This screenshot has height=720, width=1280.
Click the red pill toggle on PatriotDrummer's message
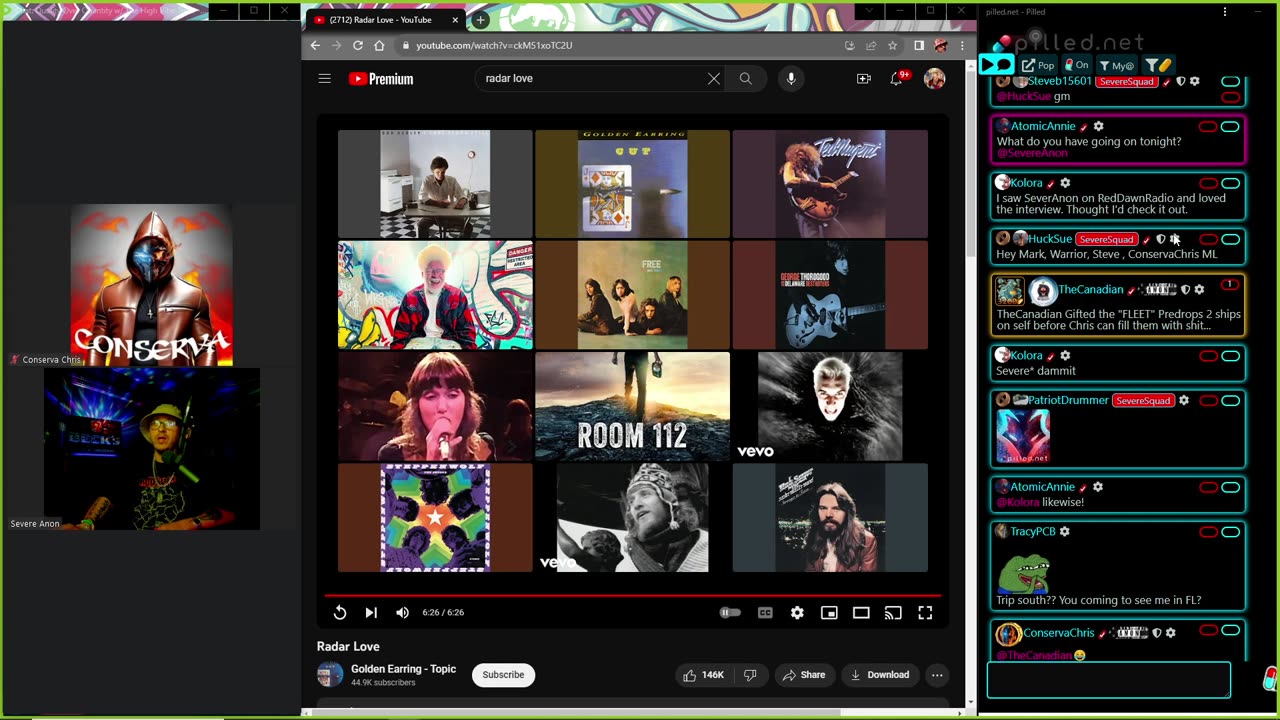(x=1208, y=401)
